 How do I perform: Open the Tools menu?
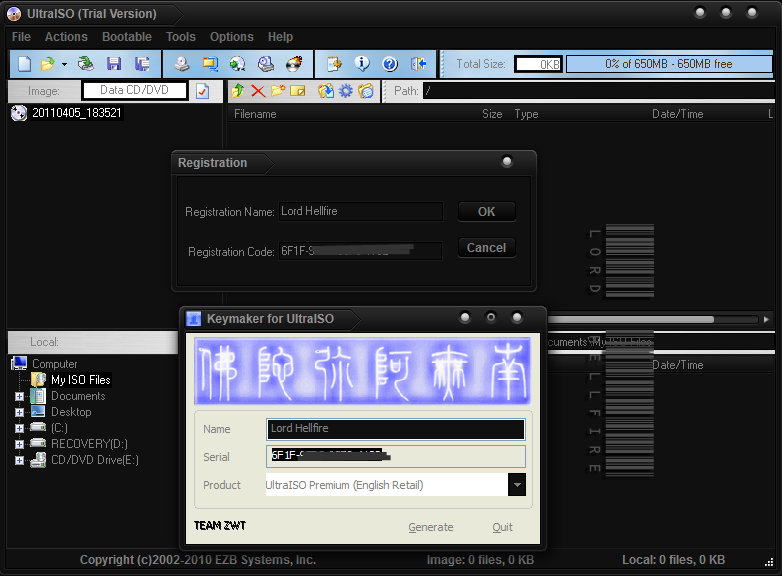pyautogui.click(x=181, y=37)
